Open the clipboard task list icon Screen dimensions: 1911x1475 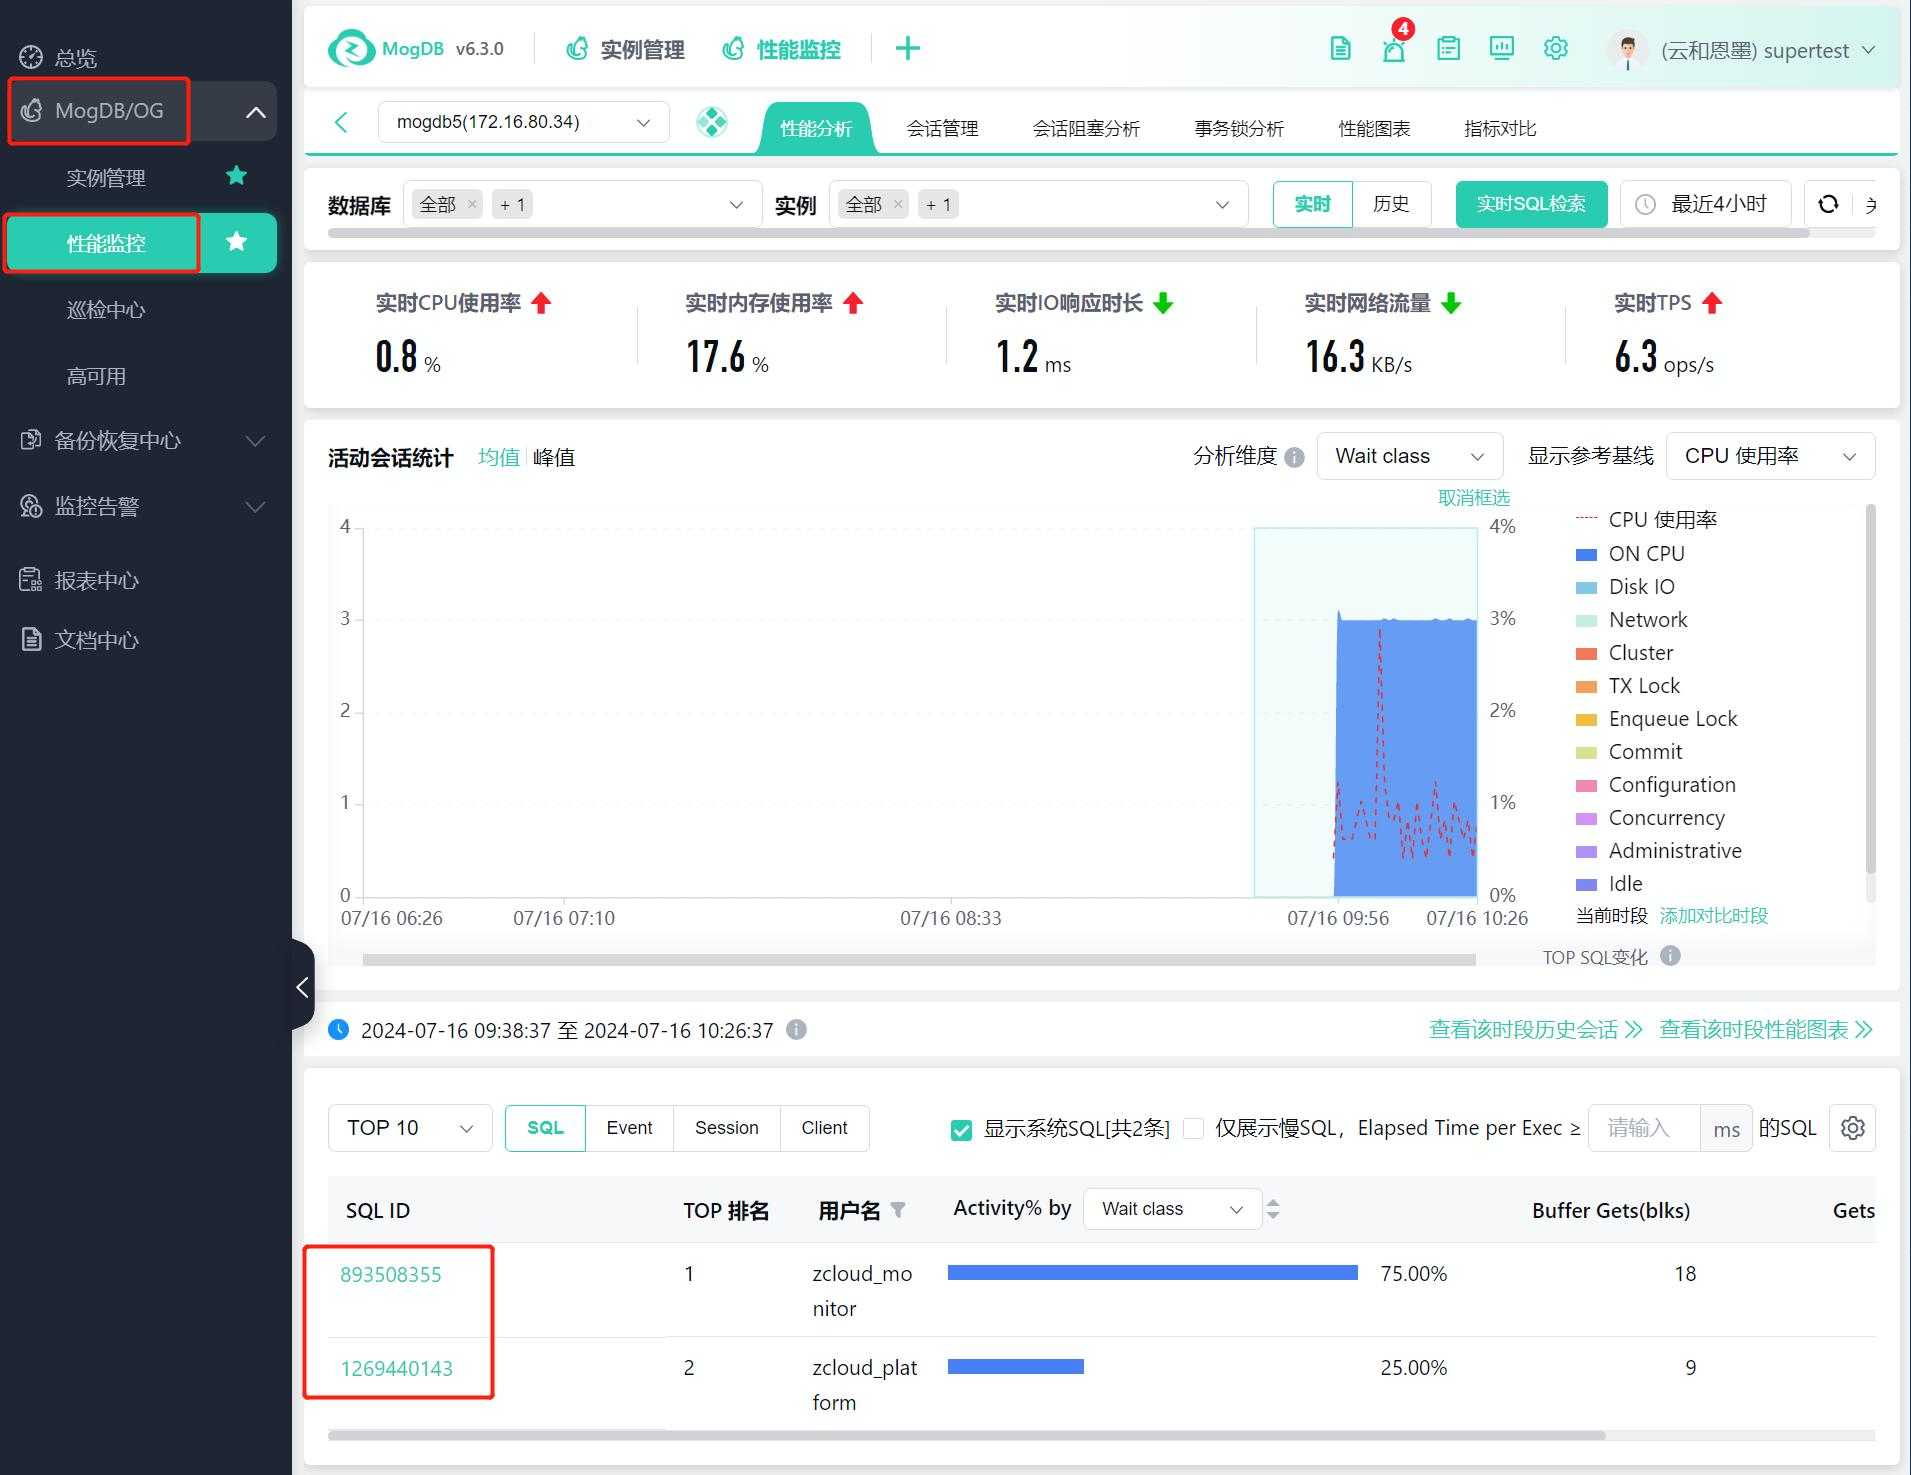(1448, 48)
